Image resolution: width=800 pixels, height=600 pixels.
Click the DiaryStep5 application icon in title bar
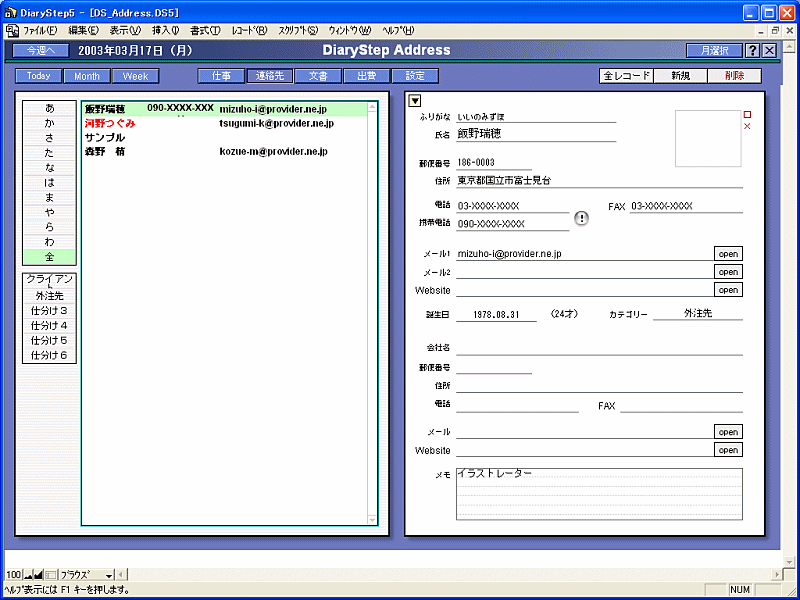tap(11, 12)
